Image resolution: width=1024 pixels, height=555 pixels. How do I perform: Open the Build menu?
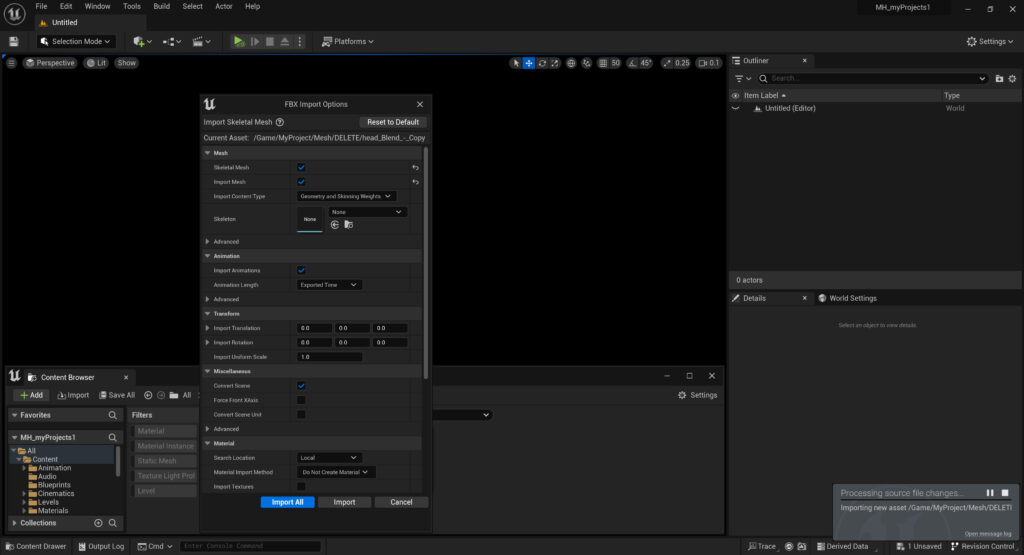pos(161,6)
